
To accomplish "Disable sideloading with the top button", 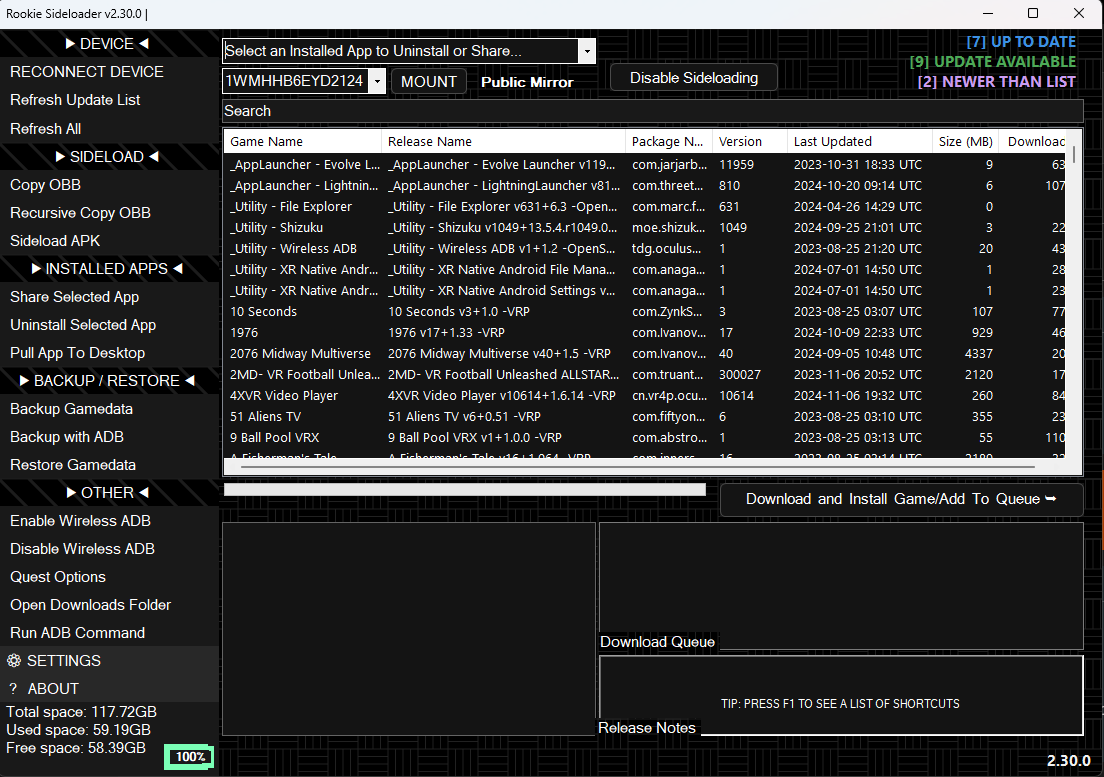I will 694,78.
